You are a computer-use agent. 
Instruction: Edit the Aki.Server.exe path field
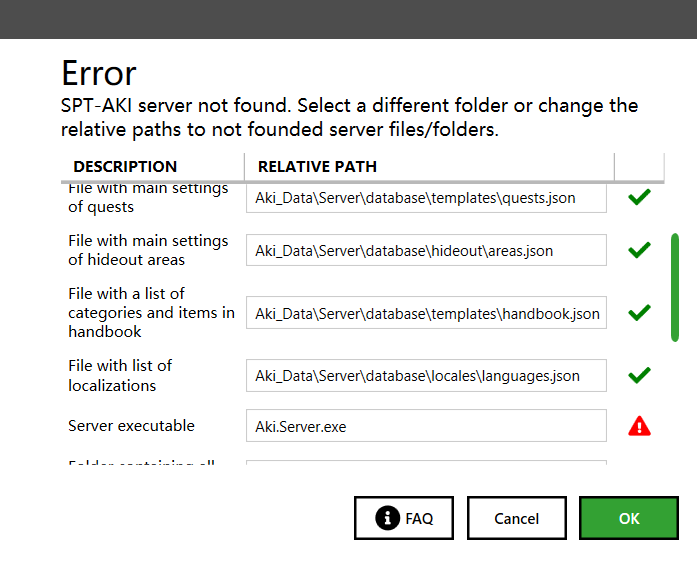(x=426, y=426)
